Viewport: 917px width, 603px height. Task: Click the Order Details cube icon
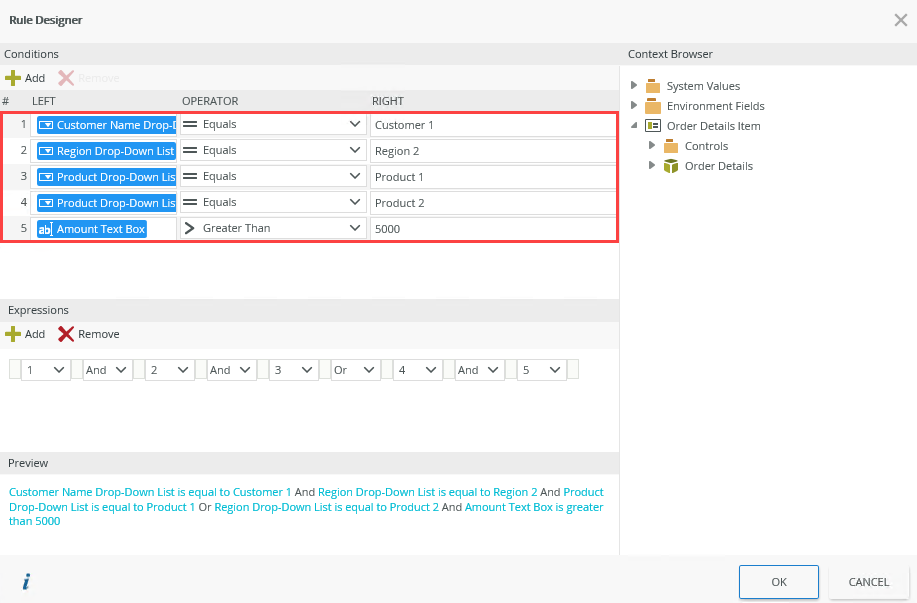pos(671,166)
